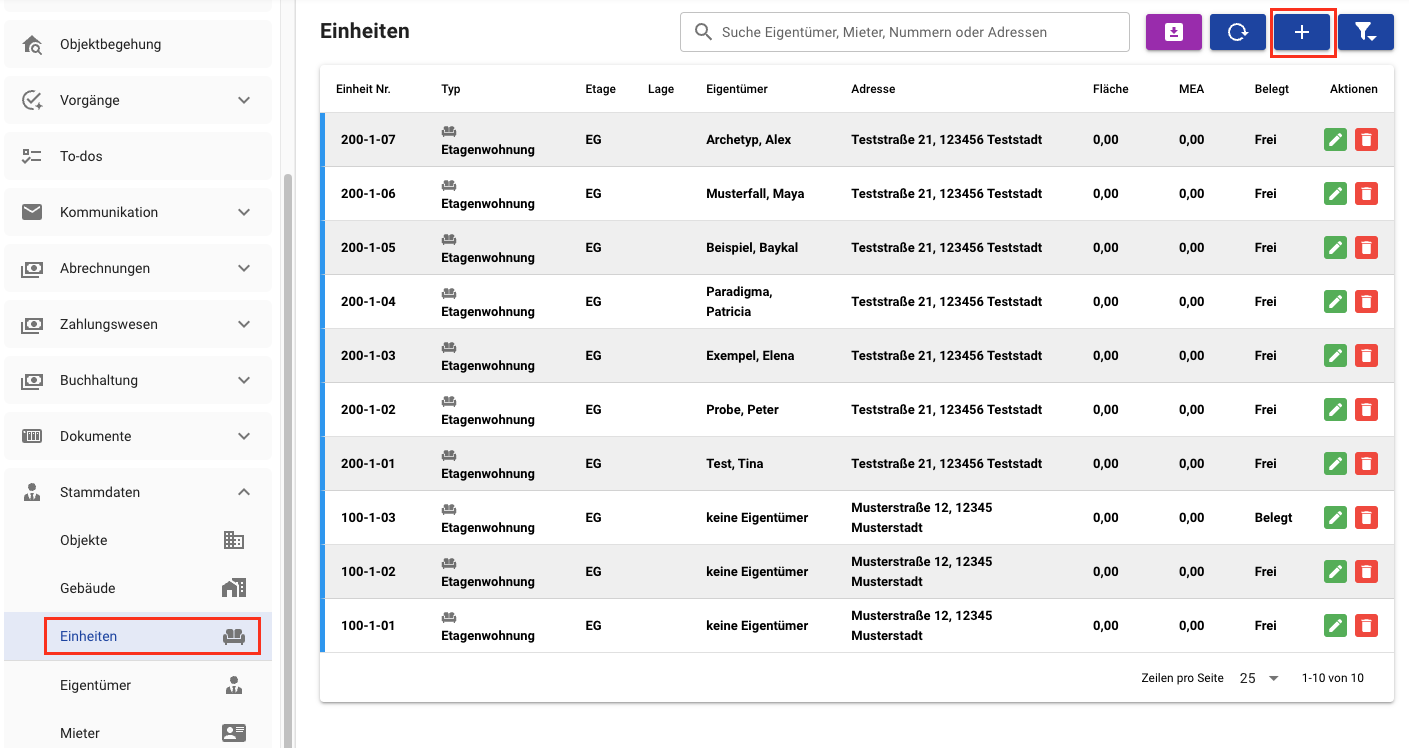Go to Gebäude under Stammdaten

(x=138, y=588)
